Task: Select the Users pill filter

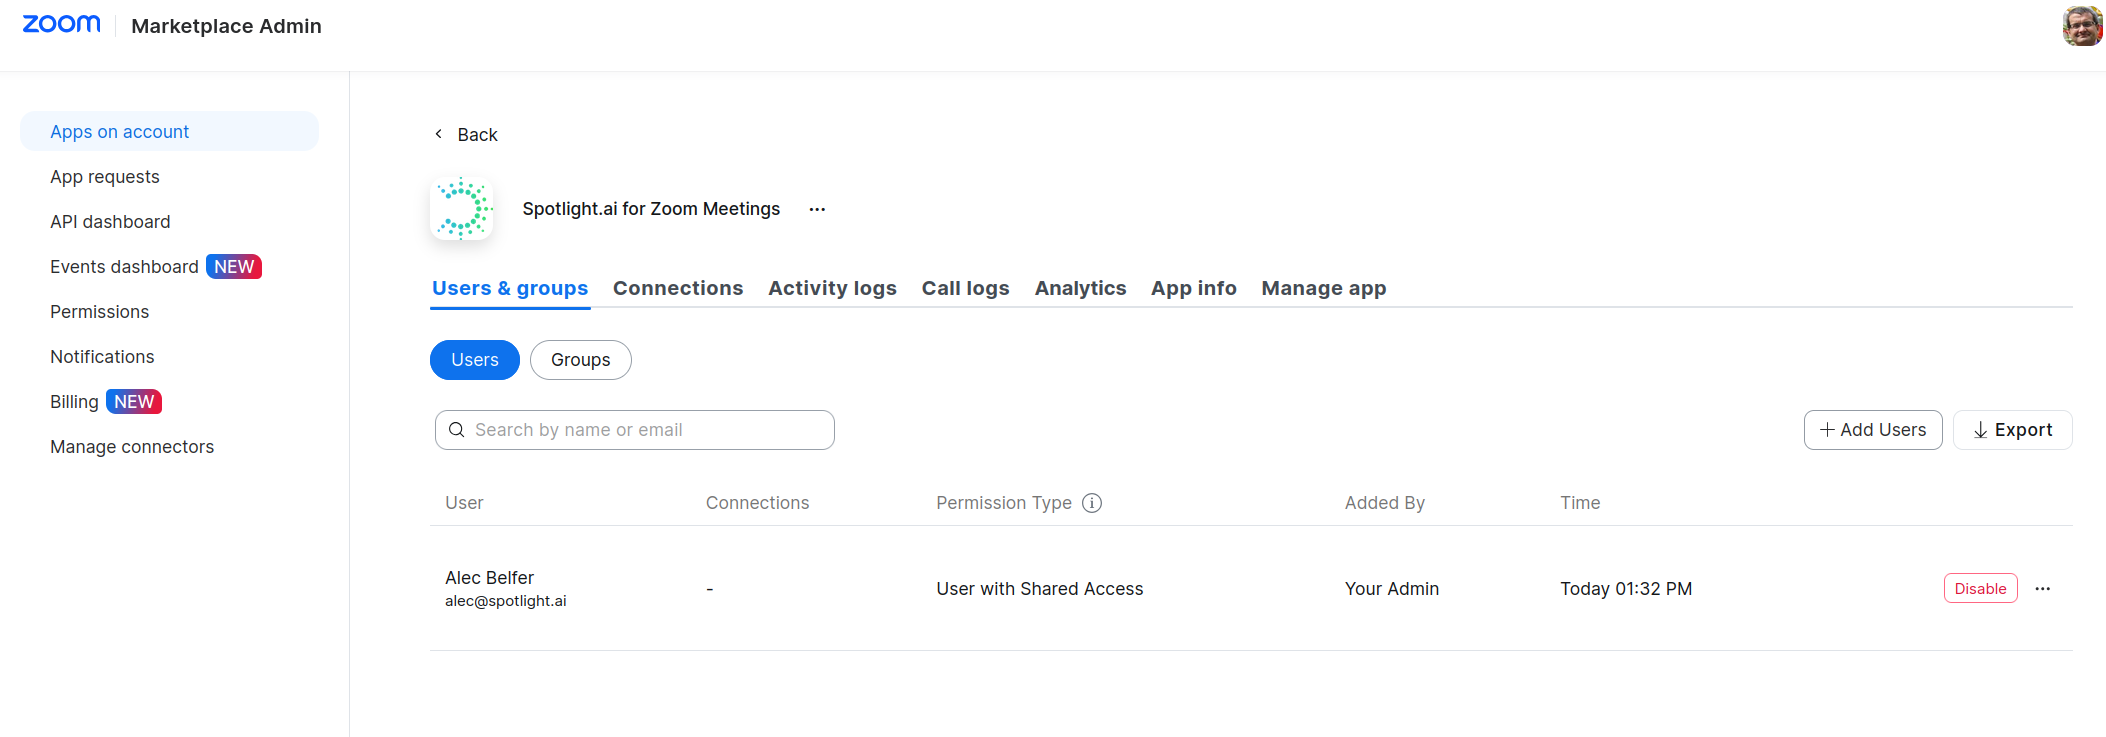Action: coord(475,360)
